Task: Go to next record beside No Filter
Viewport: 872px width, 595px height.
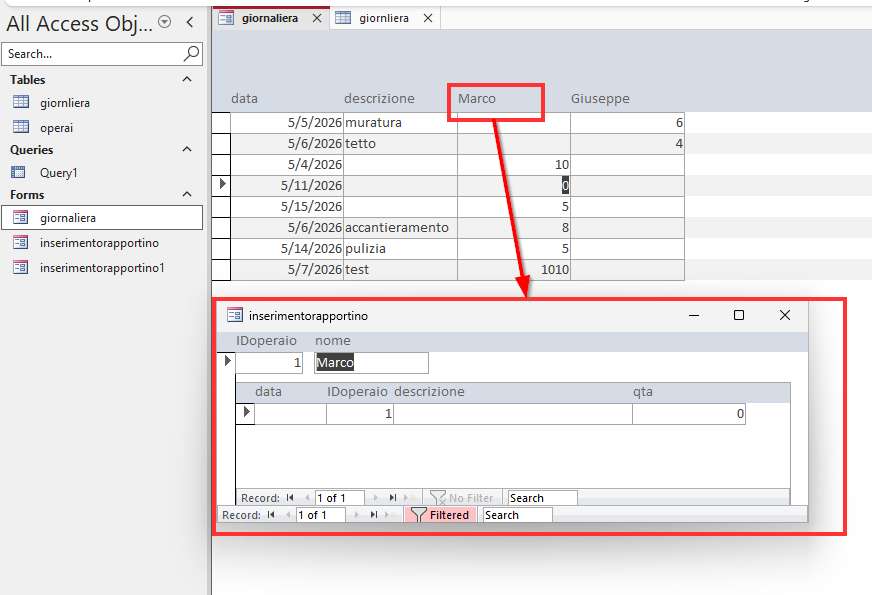Action: pyautogui.click(x=376, y=498)
